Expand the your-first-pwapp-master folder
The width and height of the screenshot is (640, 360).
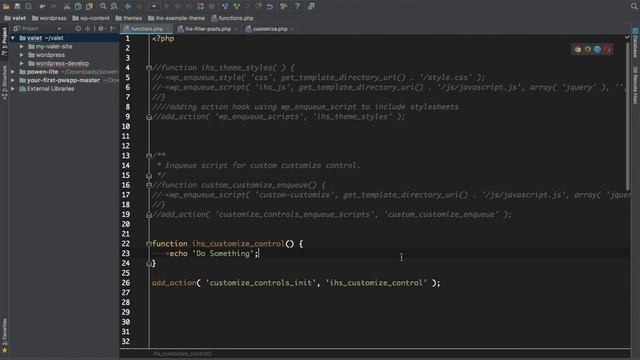click(x=13, y=80)
